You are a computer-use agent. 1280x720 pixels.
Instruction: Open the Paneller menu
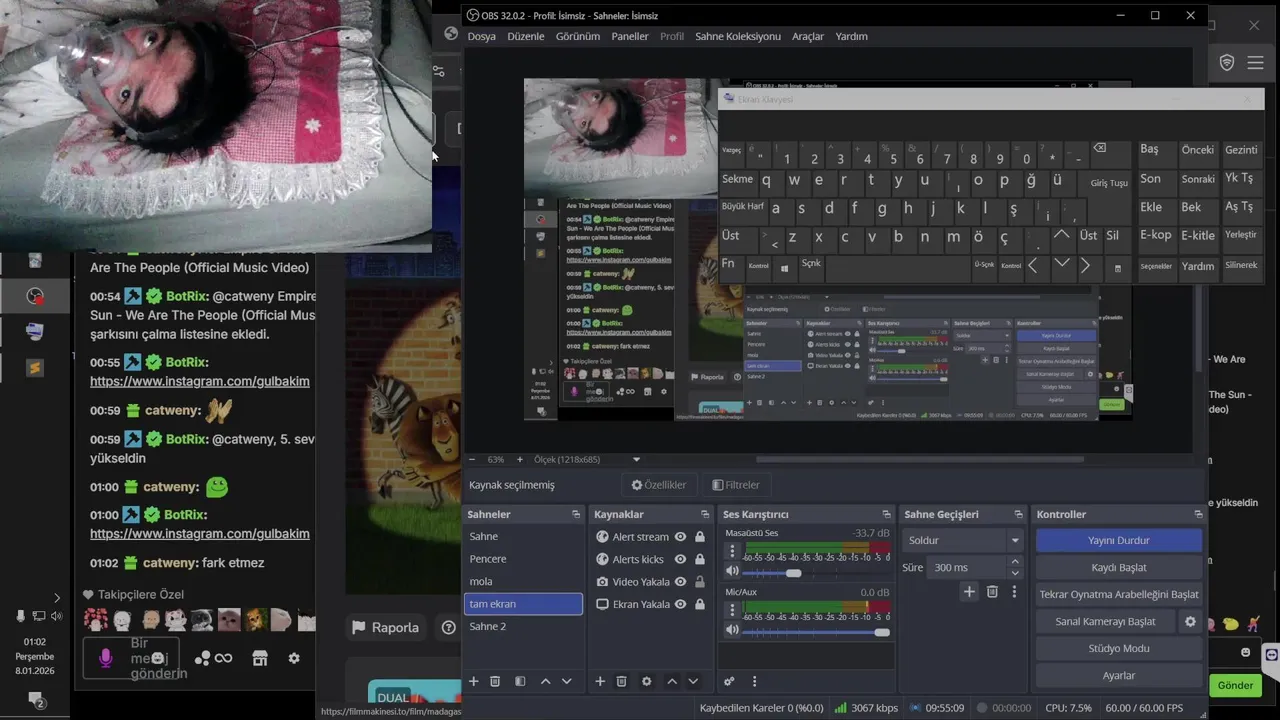630,36
